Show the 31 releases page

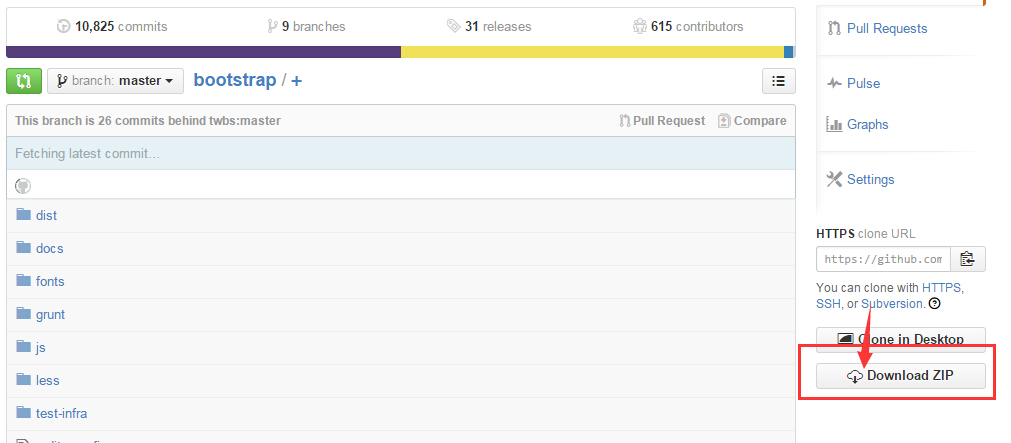click(x=489, y=26)
